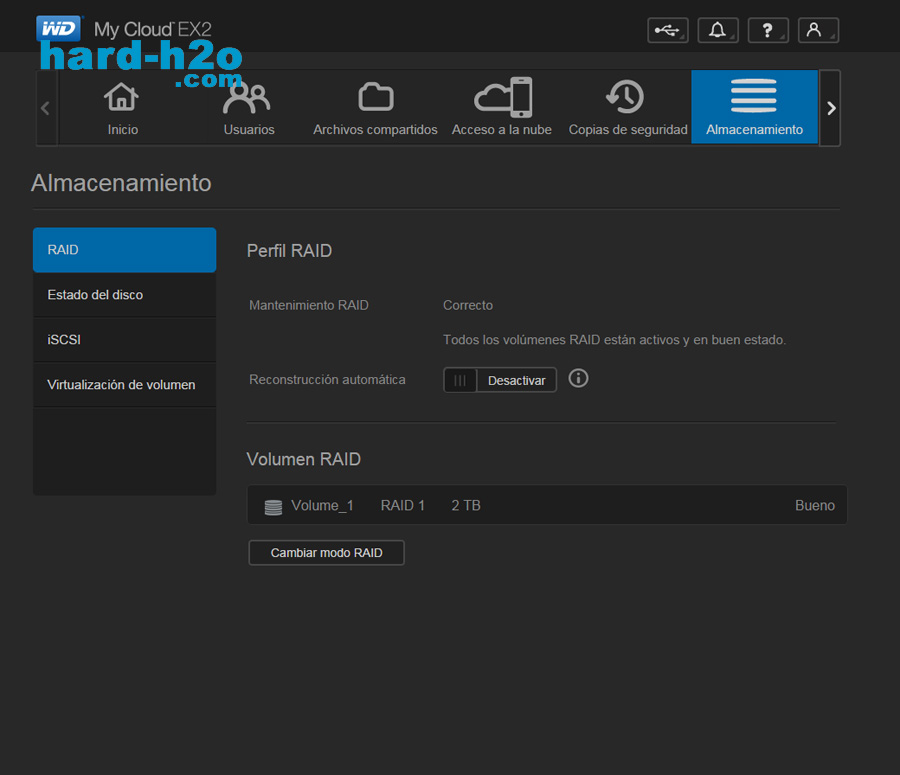The width and height of the screenshot is (900, 775).
Task: Toggle Reconstrucción automática switch
Action: [x=499, y=380]
